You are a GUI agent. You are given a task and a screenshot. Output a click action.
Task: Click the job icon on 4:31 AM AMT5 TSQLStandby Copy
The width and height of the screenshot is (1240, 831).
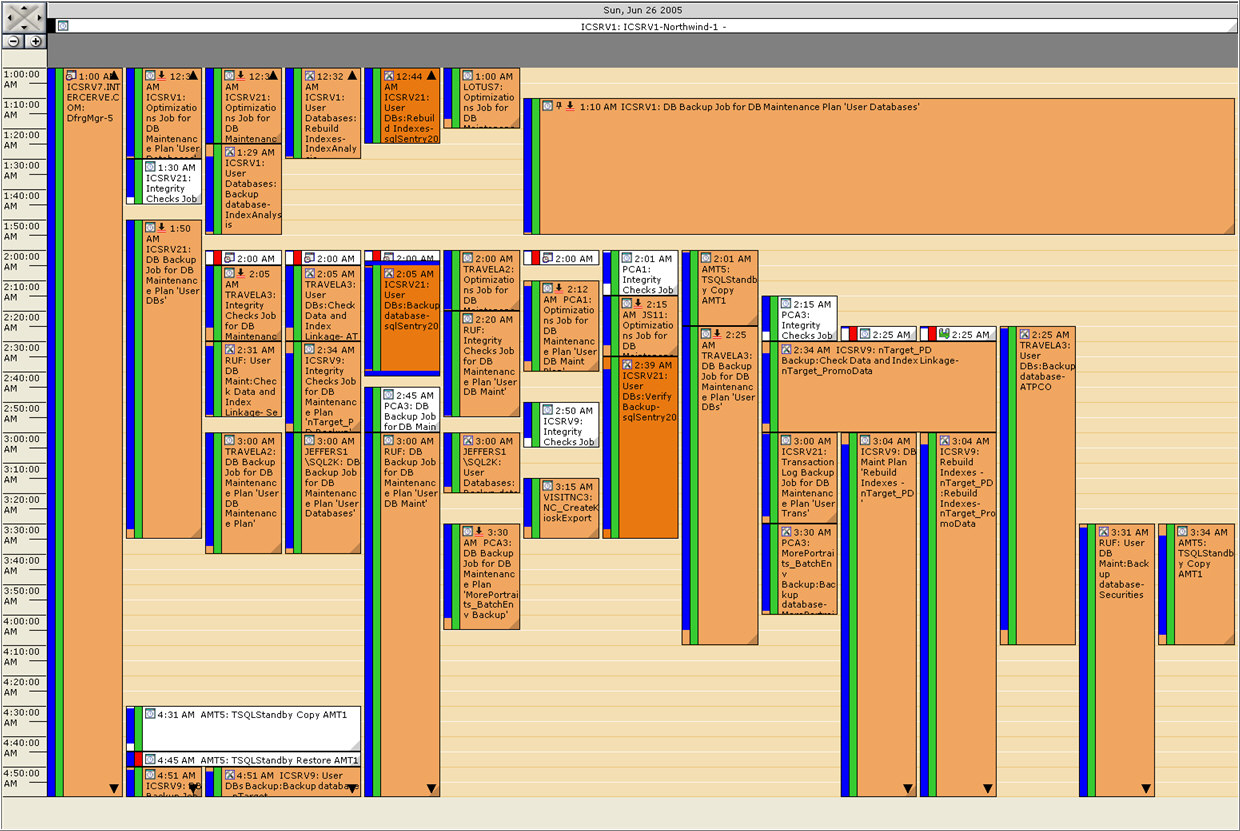(x=150, y=714)
